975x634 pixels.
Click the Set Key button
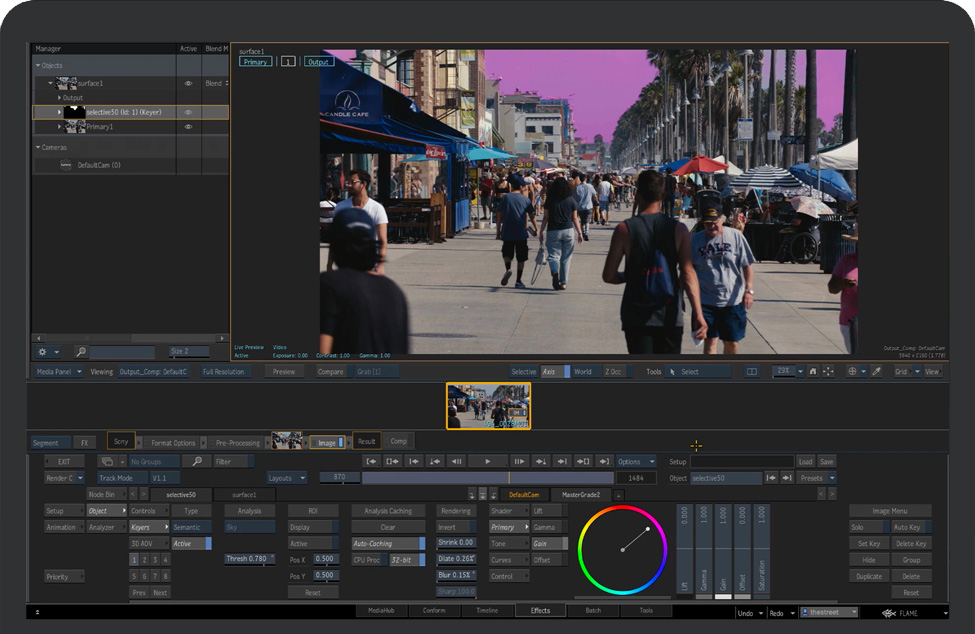coord(868,543)
